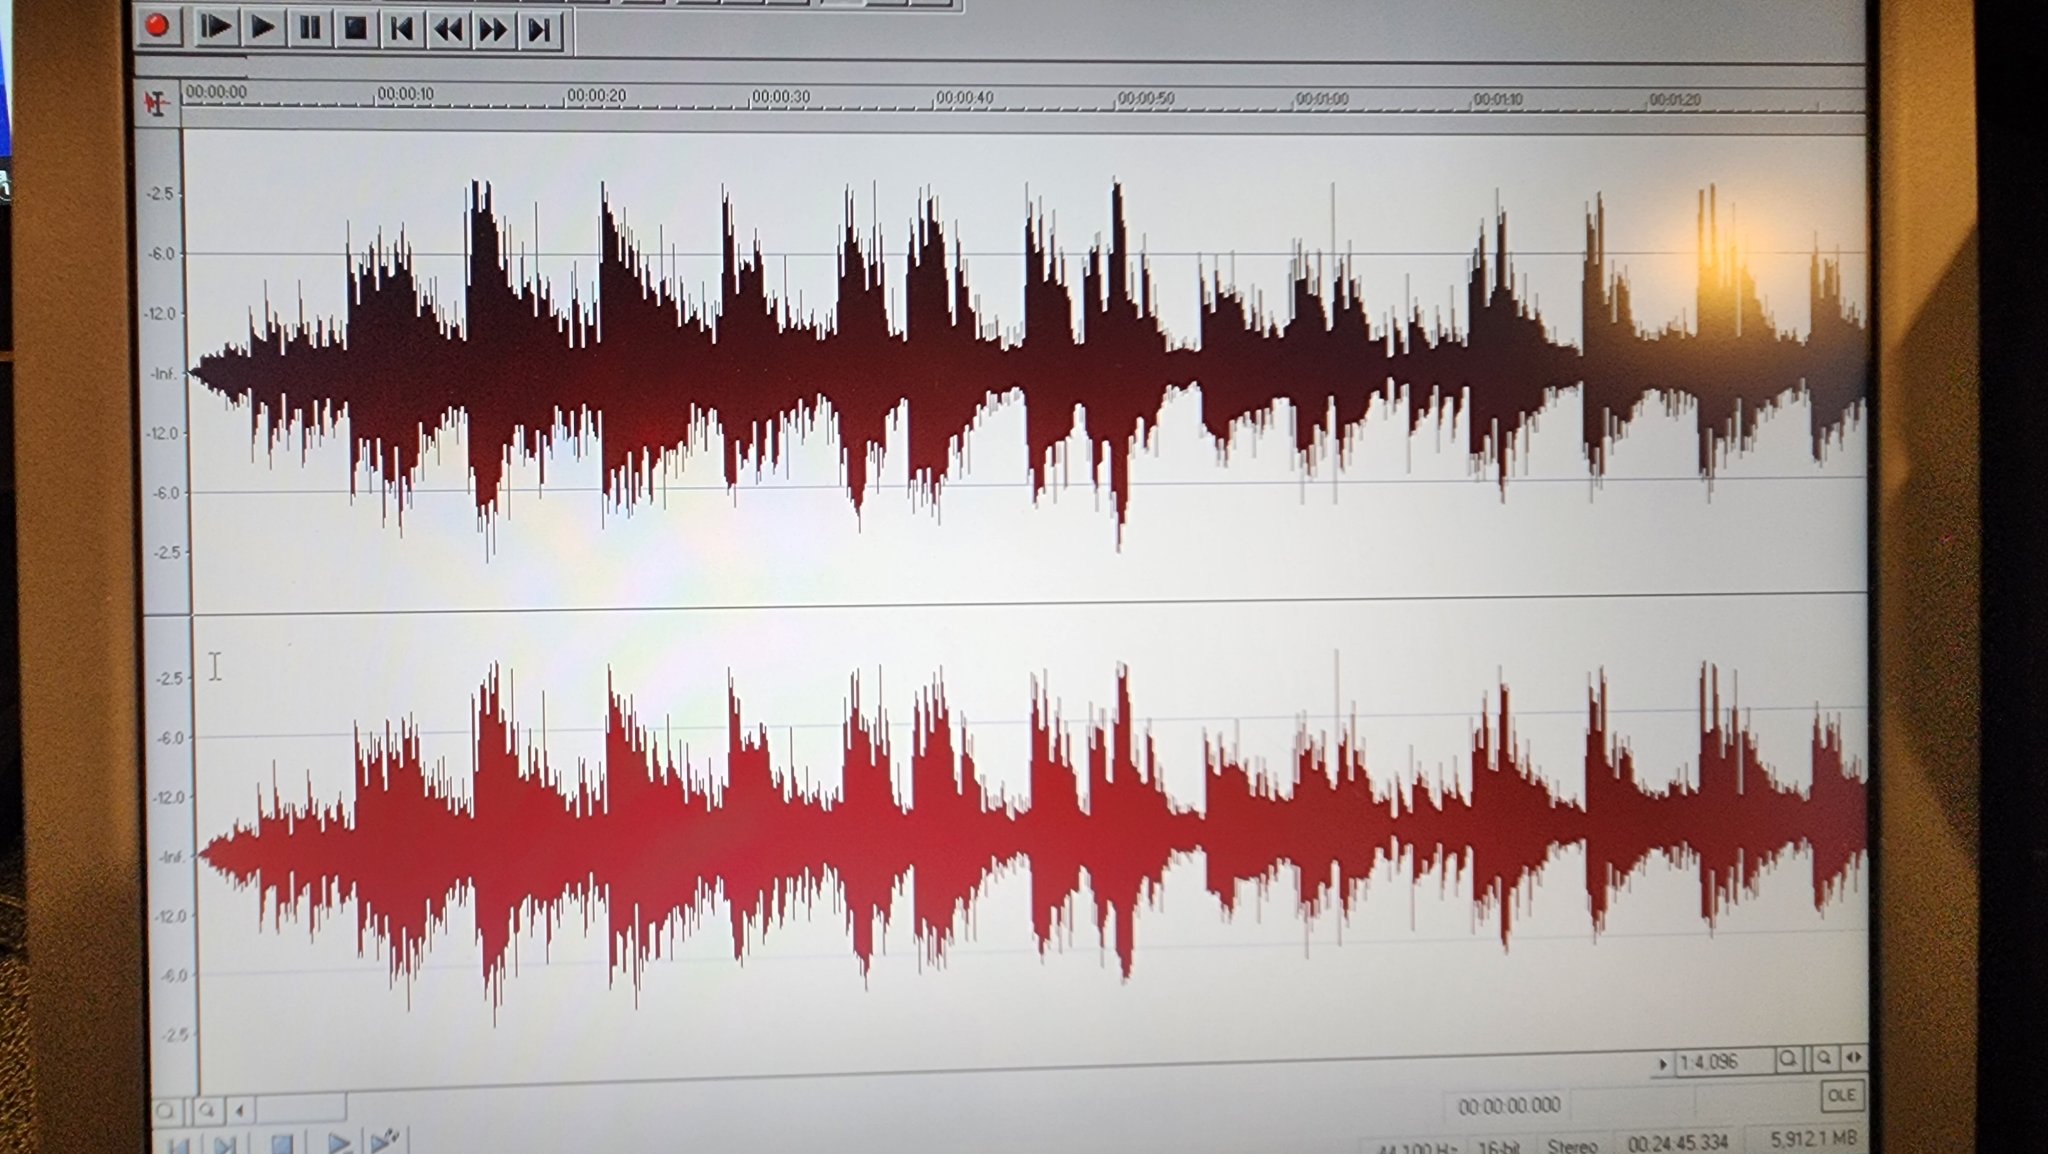The image size is (2048, 1154).
Task: Click the 00:00:10 mark on the time ruler
Action: pyautogui.click(x=405, y=94)
